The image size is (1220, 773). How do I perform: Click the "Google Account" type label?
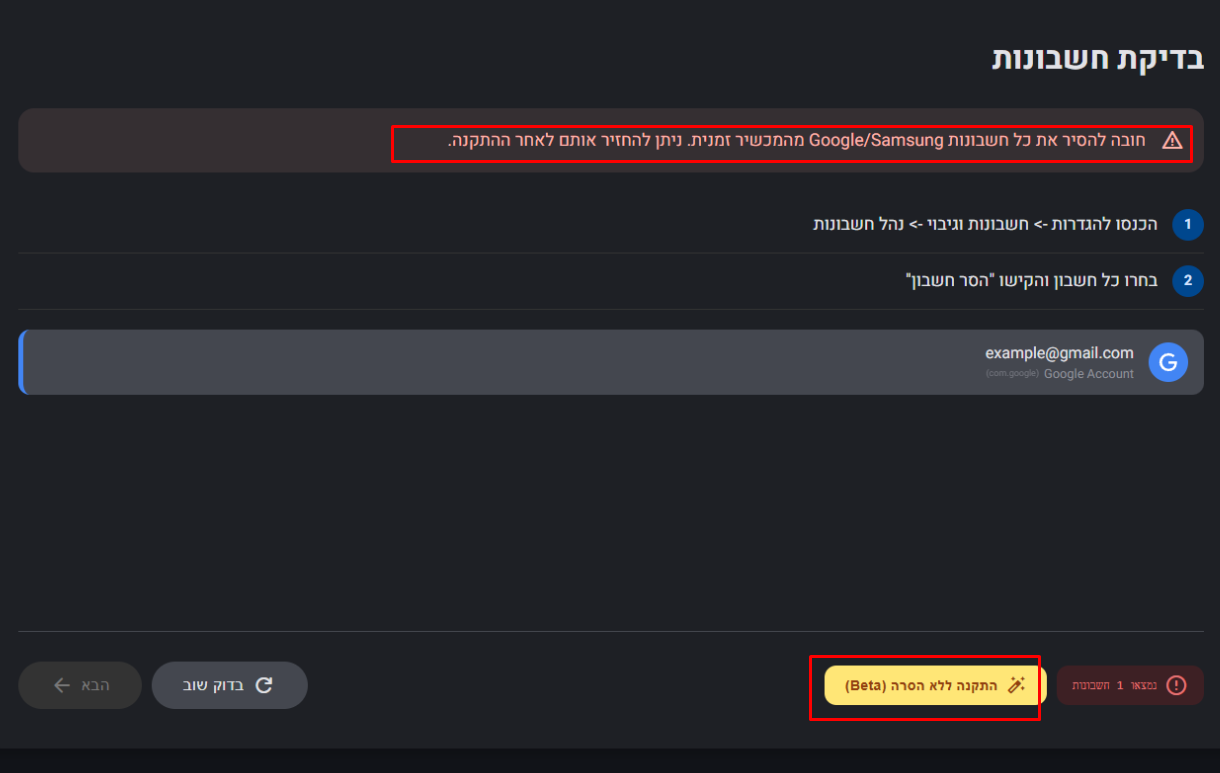click(x=1088, y=374)
